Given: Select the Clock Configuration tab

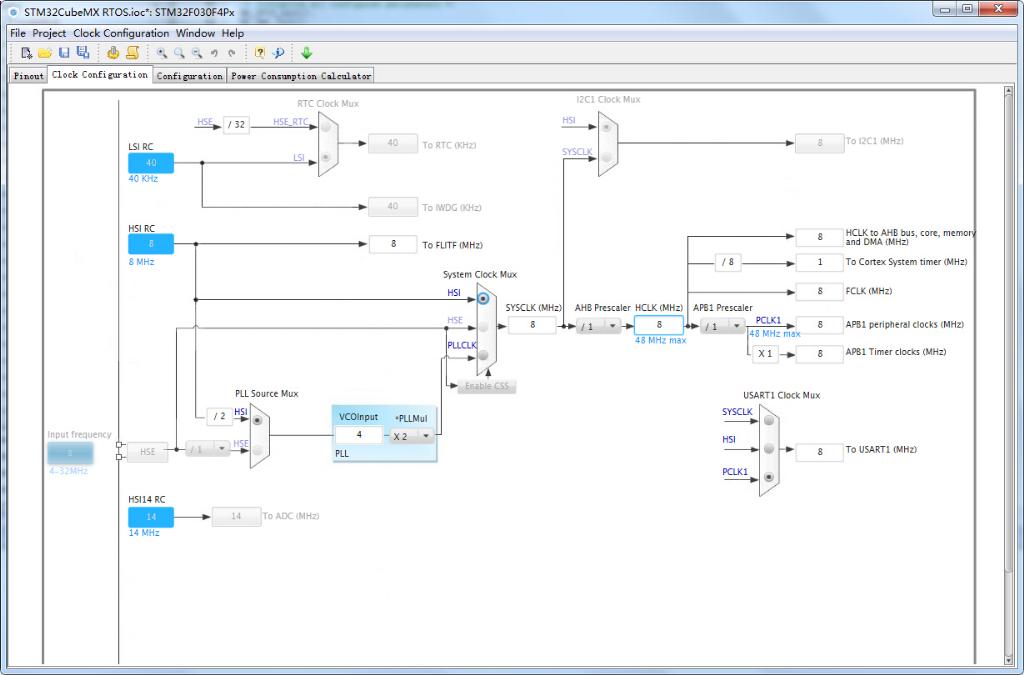Looking at the screenshot, I should coord(100,74).
